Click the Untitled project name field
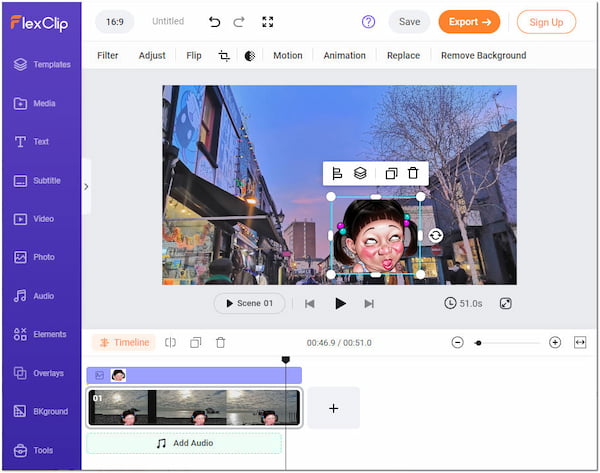Viewport: 600px width, 473px height. coord(168,21)
